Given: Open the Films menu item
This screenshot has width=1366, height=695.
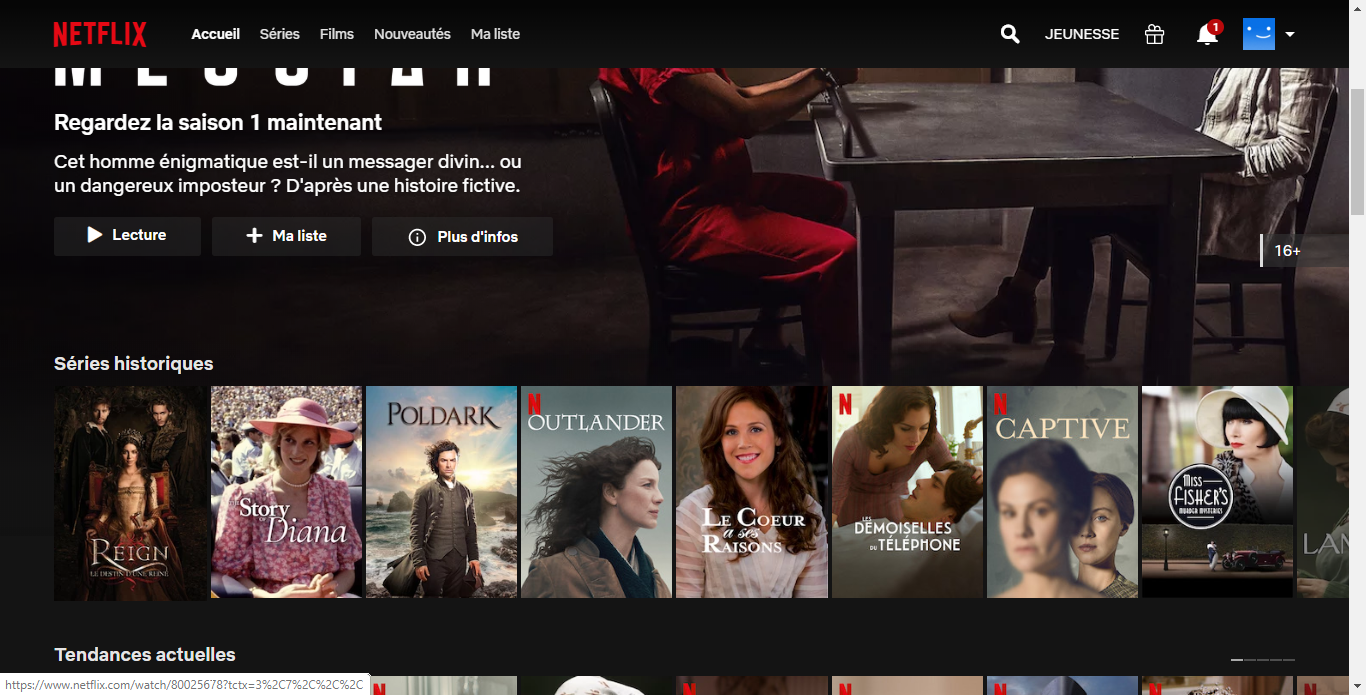Looking at the screenshot, I should [337, 34].
